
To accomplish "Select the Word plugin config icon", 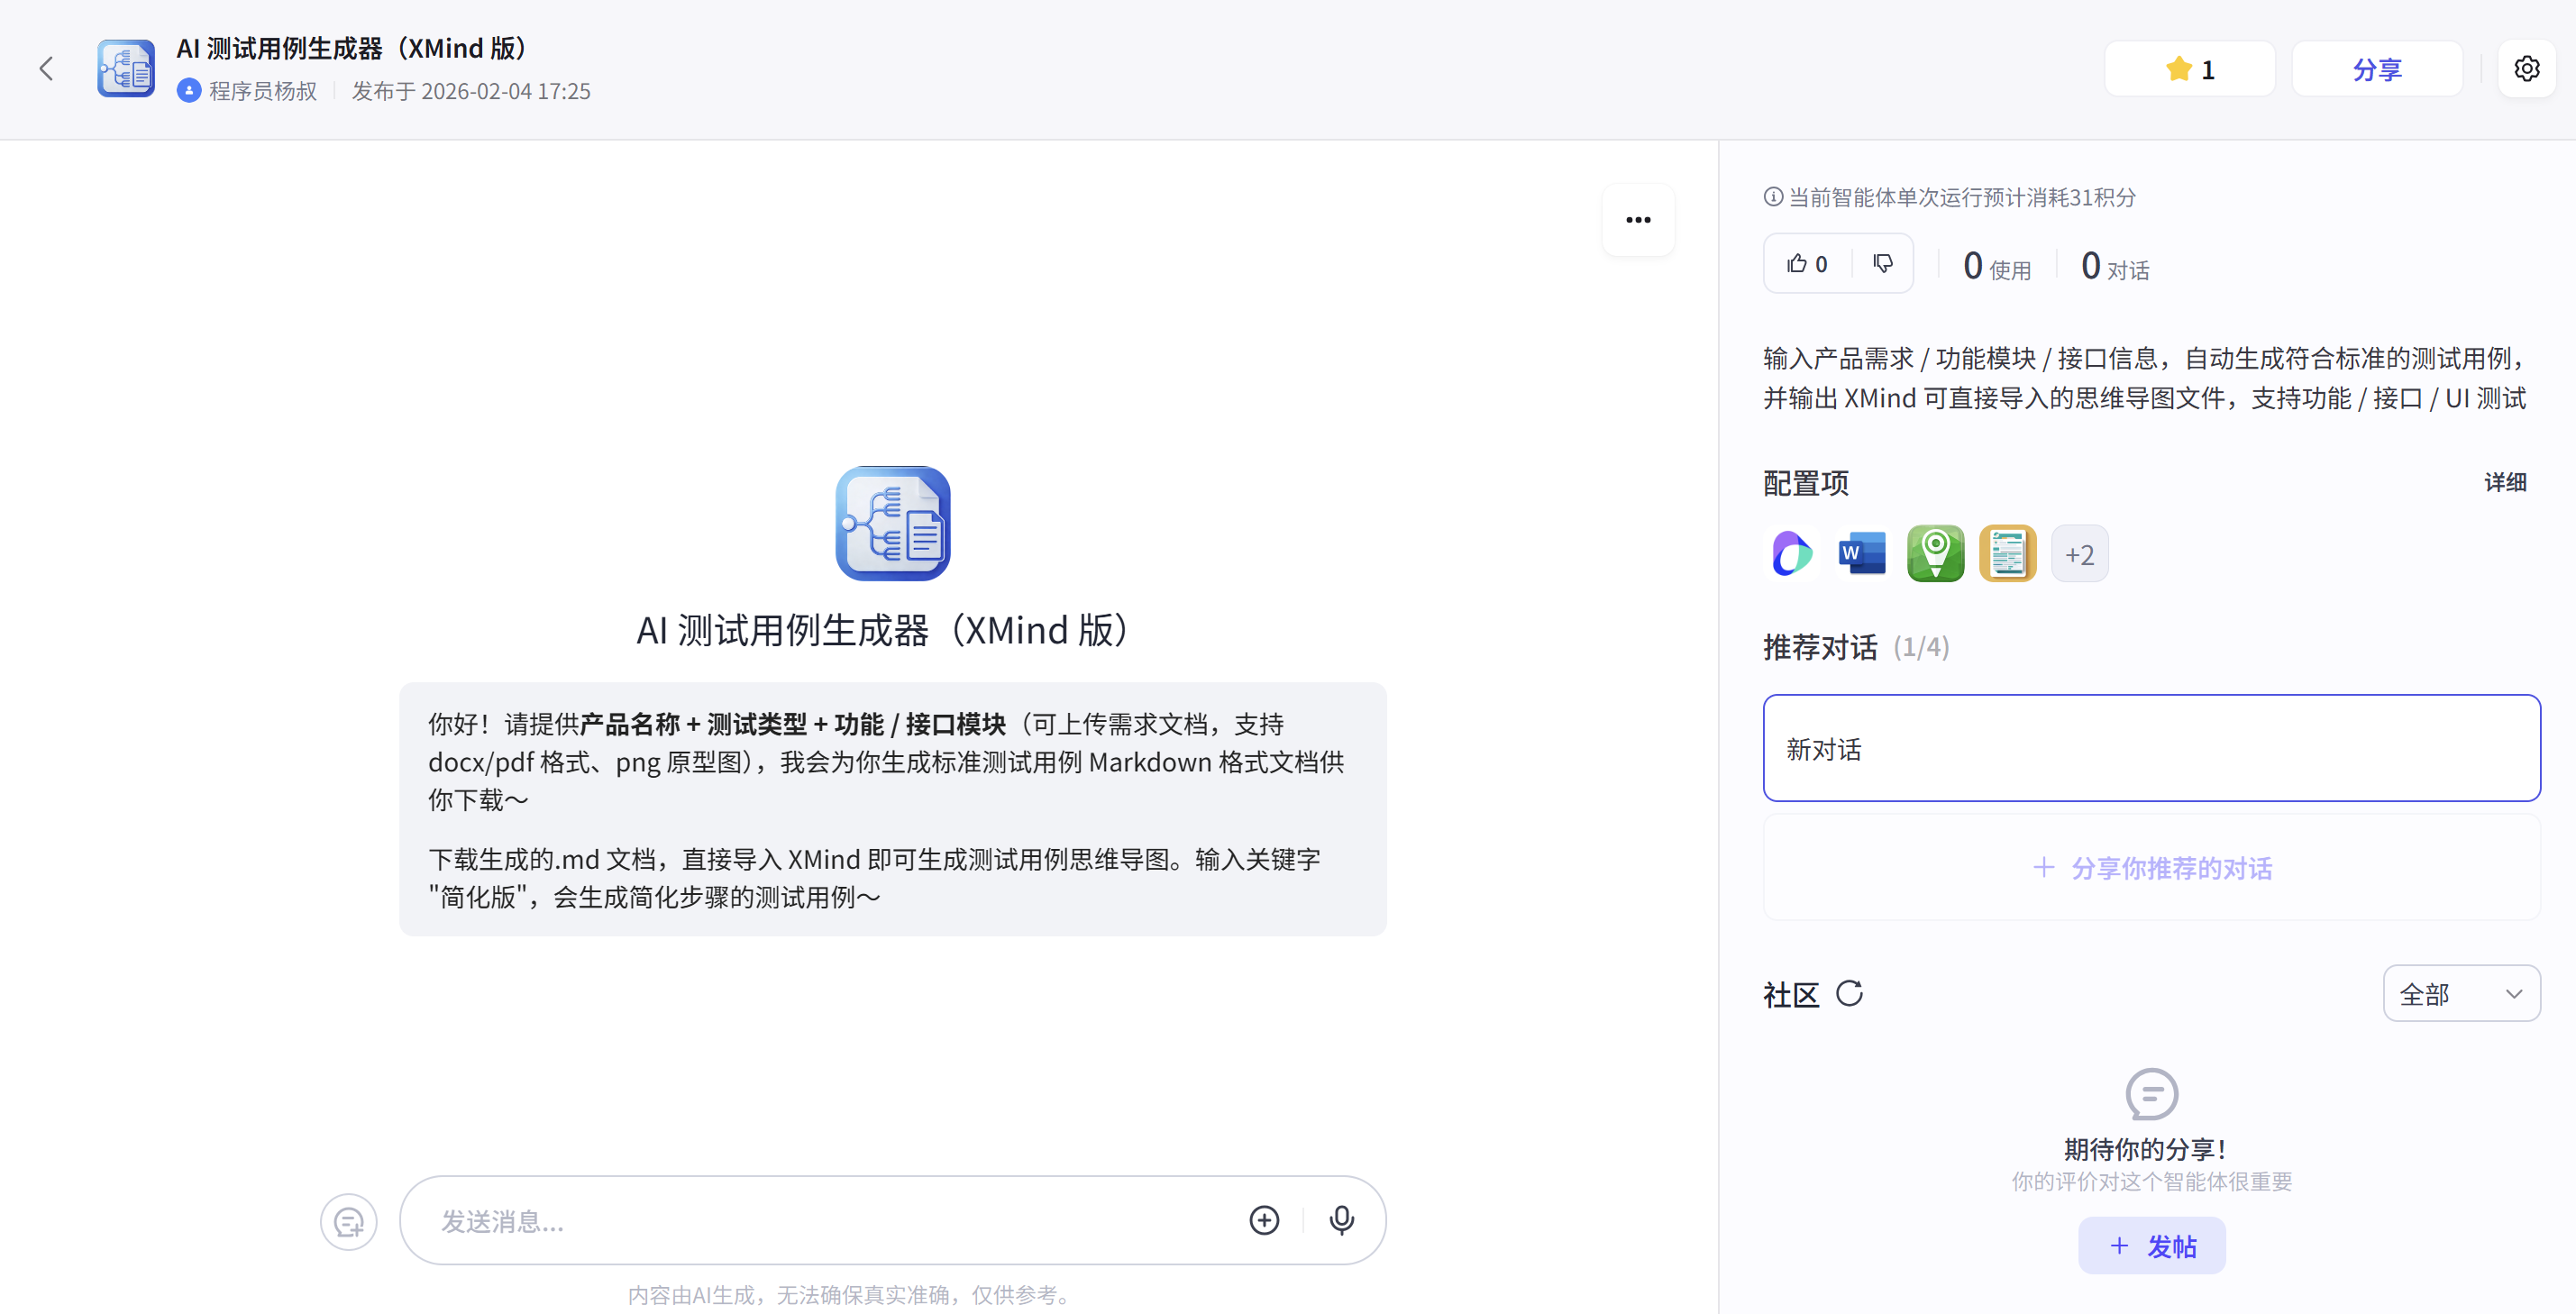I will pyautogui.click(x=1863, y=554).
